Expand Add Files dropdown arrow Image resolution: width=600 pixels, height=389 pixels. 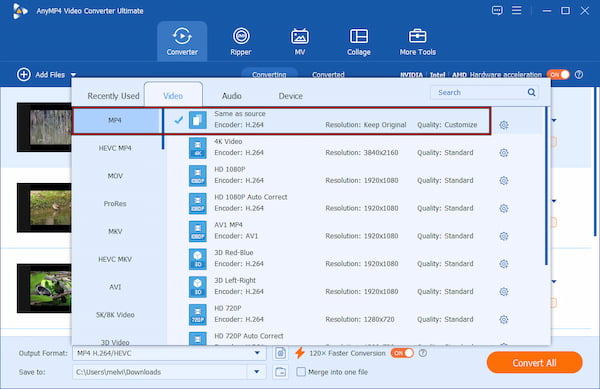pos(73,75)
